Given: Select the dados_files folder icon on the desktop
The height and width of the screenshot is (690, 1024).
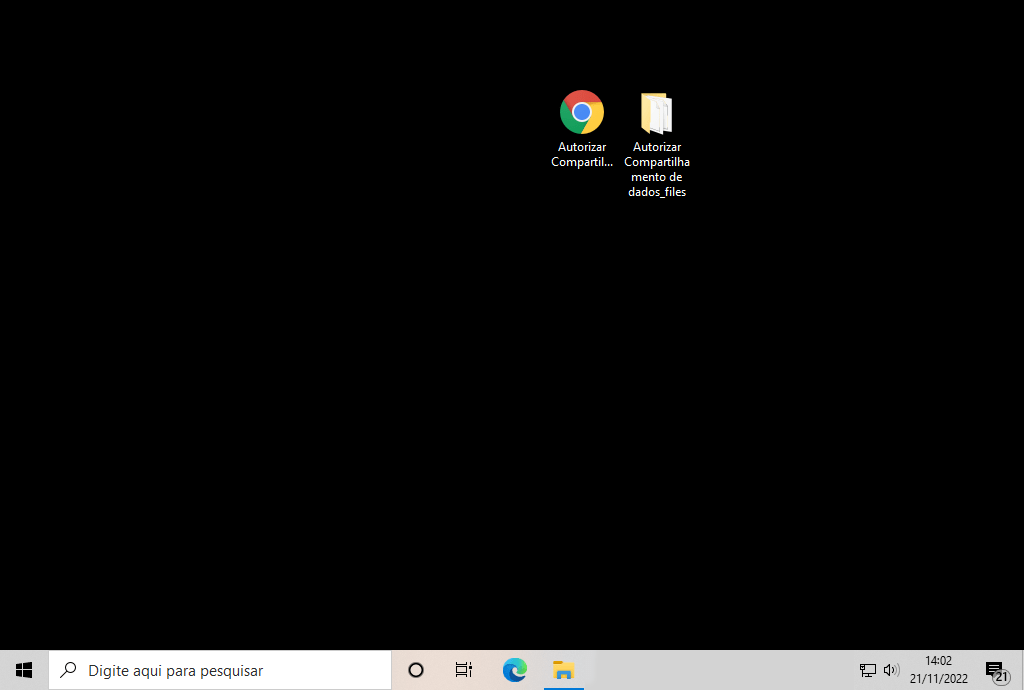Looking at the screenshot, I should [x=656, y=113].
